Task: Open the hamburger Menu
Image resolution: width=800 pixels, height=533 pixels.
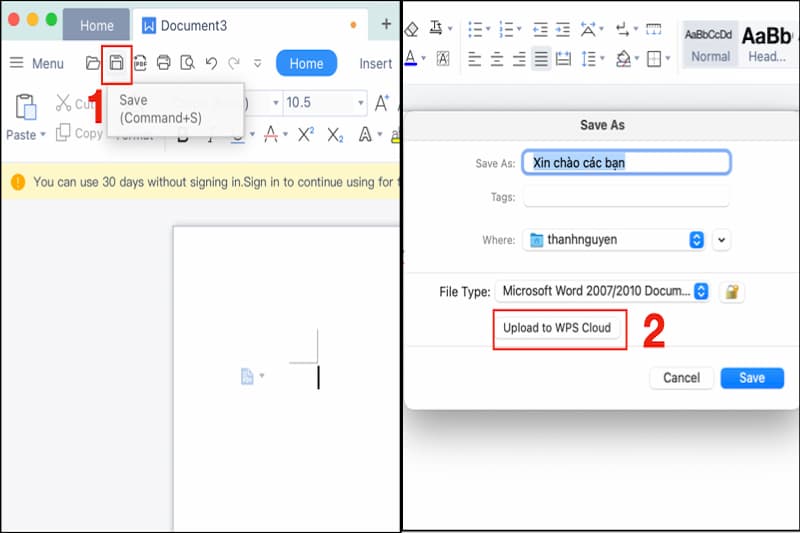Action: [x=37, y=63]
